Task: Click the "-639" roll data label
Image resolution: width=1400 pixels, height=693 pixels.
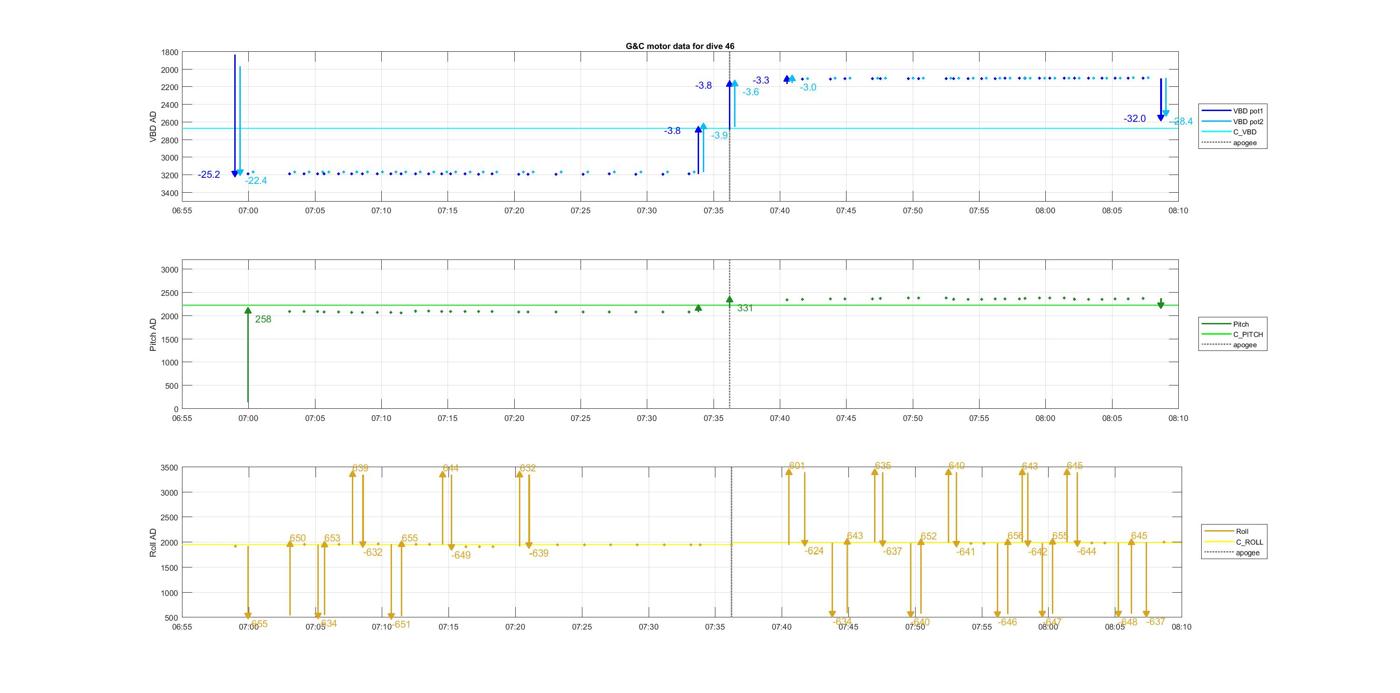Action: (x=539, y=554)
